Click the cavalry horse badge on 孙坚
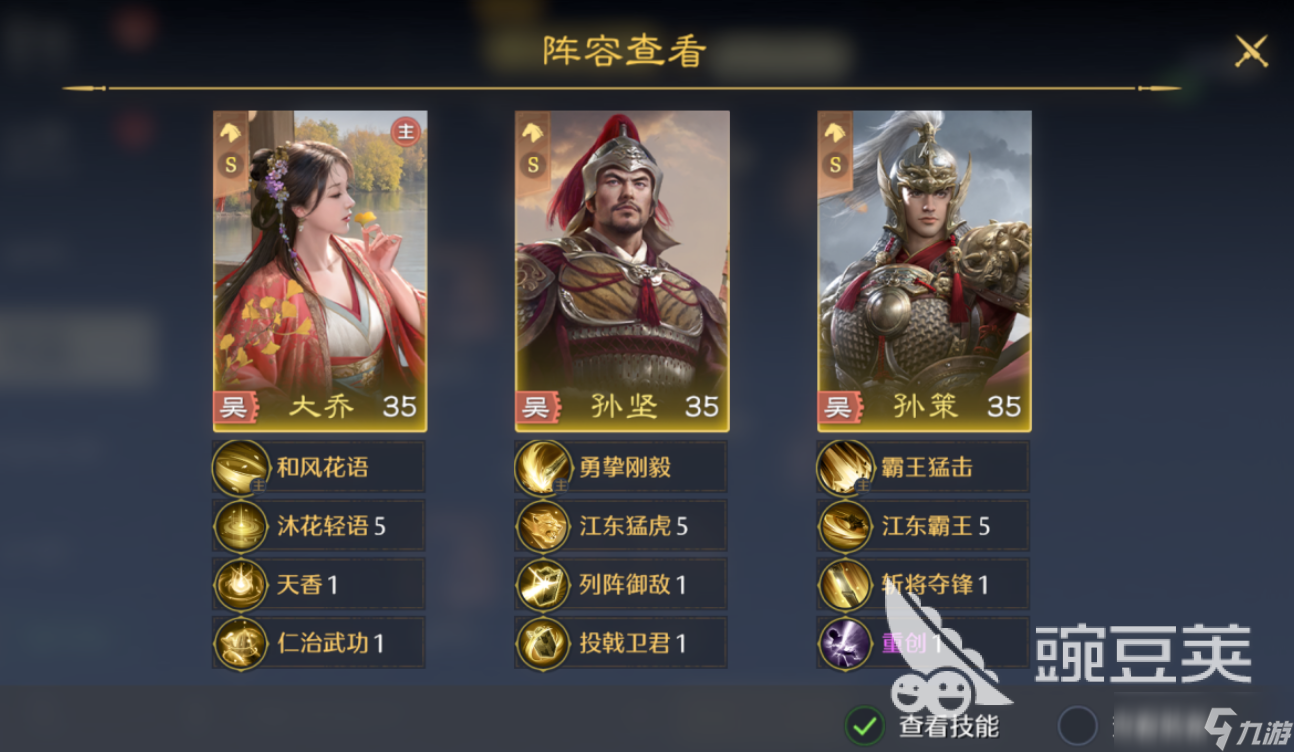Image resolution: width=1294 pixels, height=752 pixels. (533, 131)
